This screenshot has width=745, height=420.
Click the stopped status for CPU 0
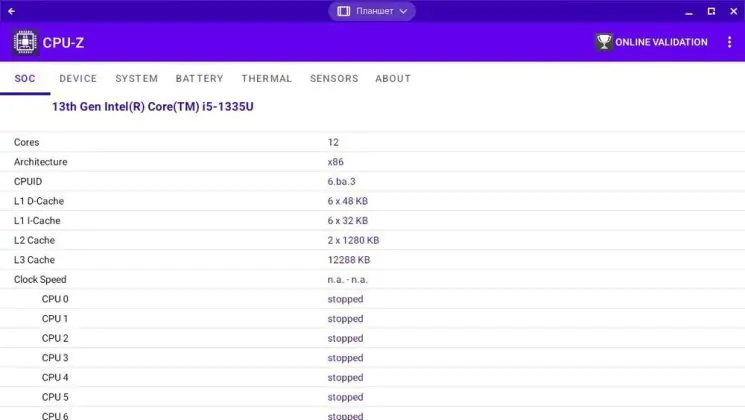pos(345,299)
